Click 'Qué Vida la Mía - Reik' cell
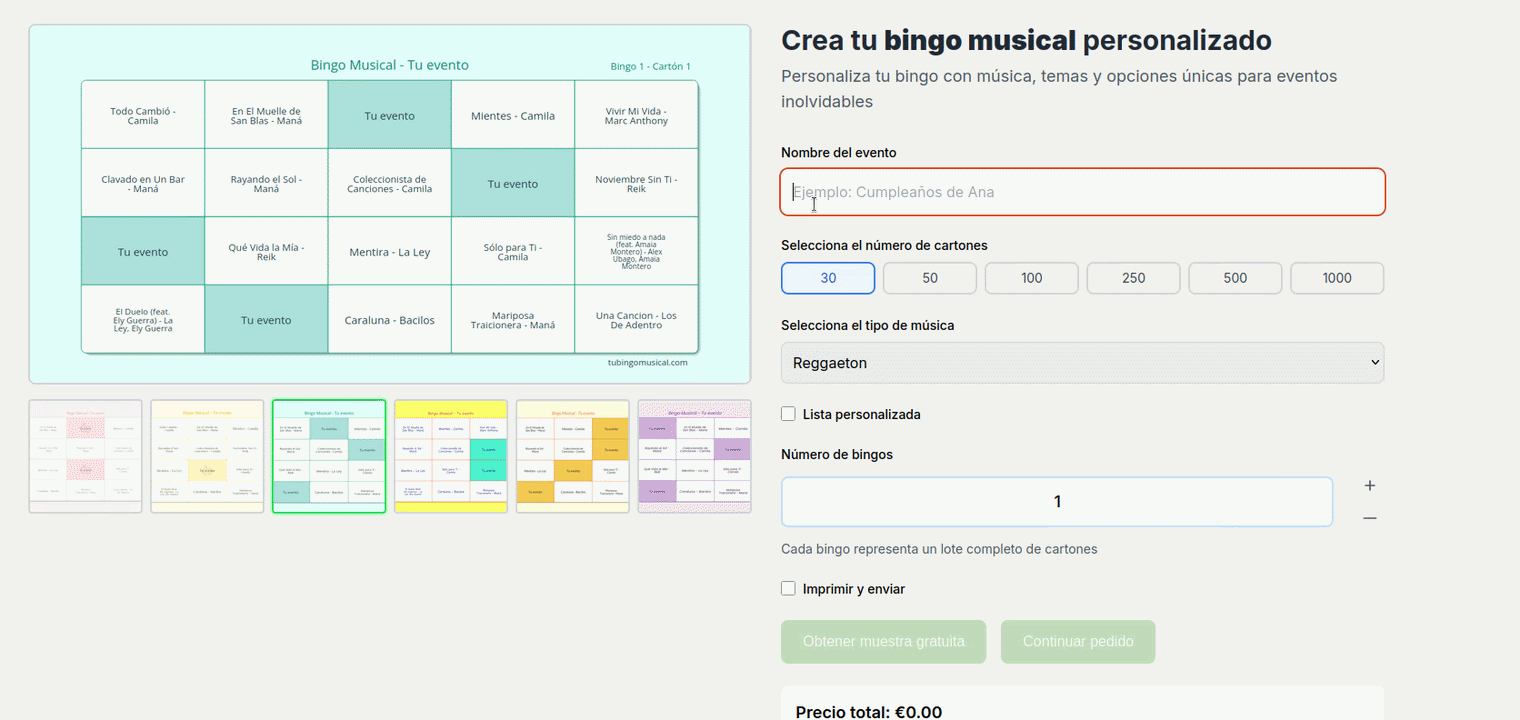 tap(266, 252)
